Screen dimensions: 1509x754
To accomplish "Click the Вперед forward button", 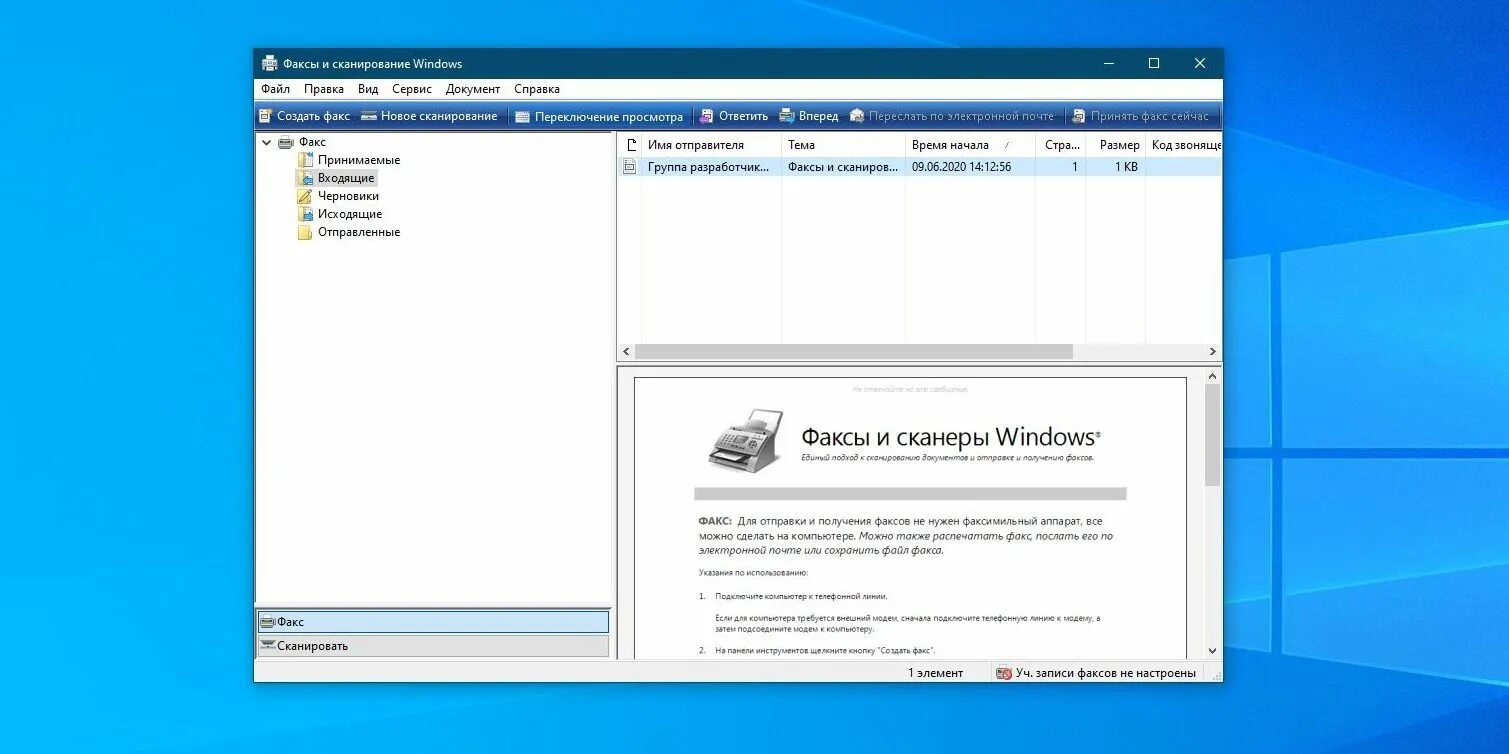I will tap(809, 116).
